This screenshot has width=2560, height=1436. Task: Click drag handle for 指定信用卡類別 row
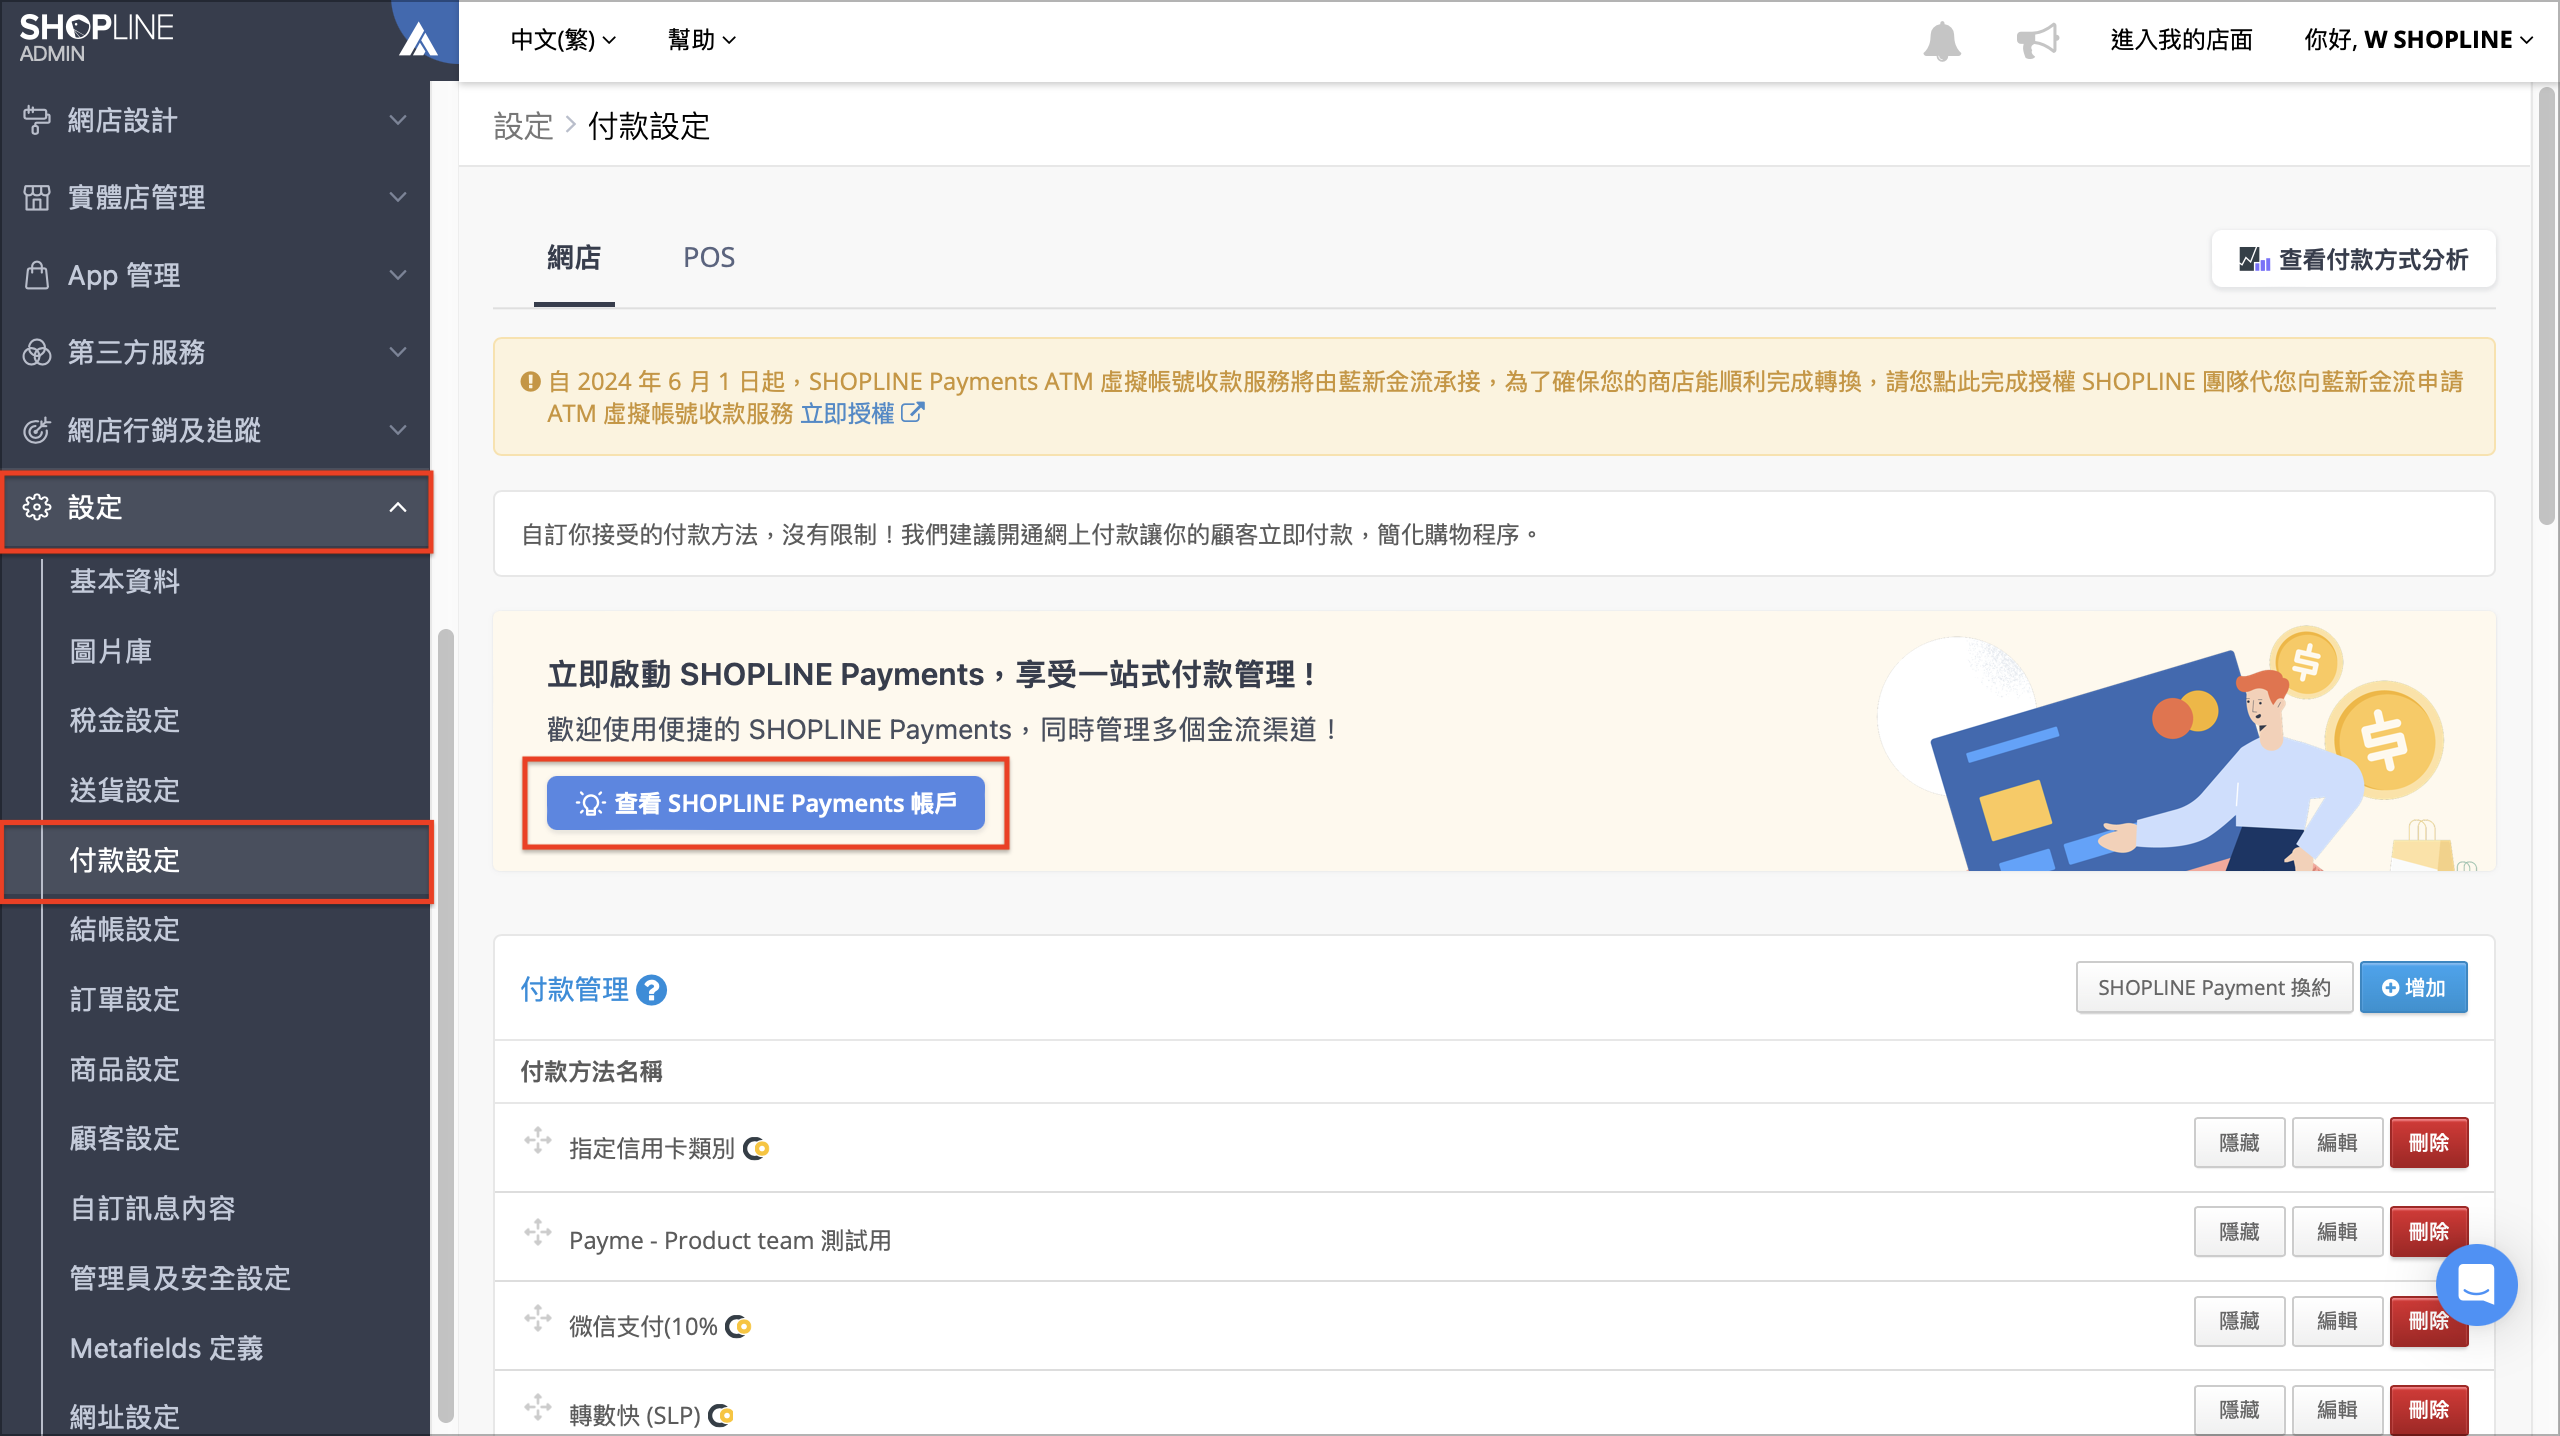click(538, 1141)
